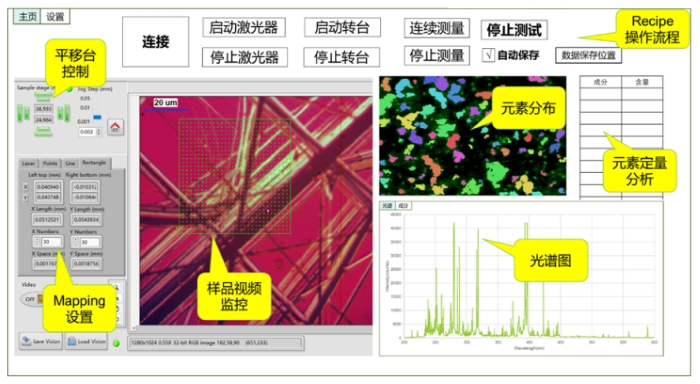Click the 启动激光器 button
700x384 pixels.
pos(244,28)
